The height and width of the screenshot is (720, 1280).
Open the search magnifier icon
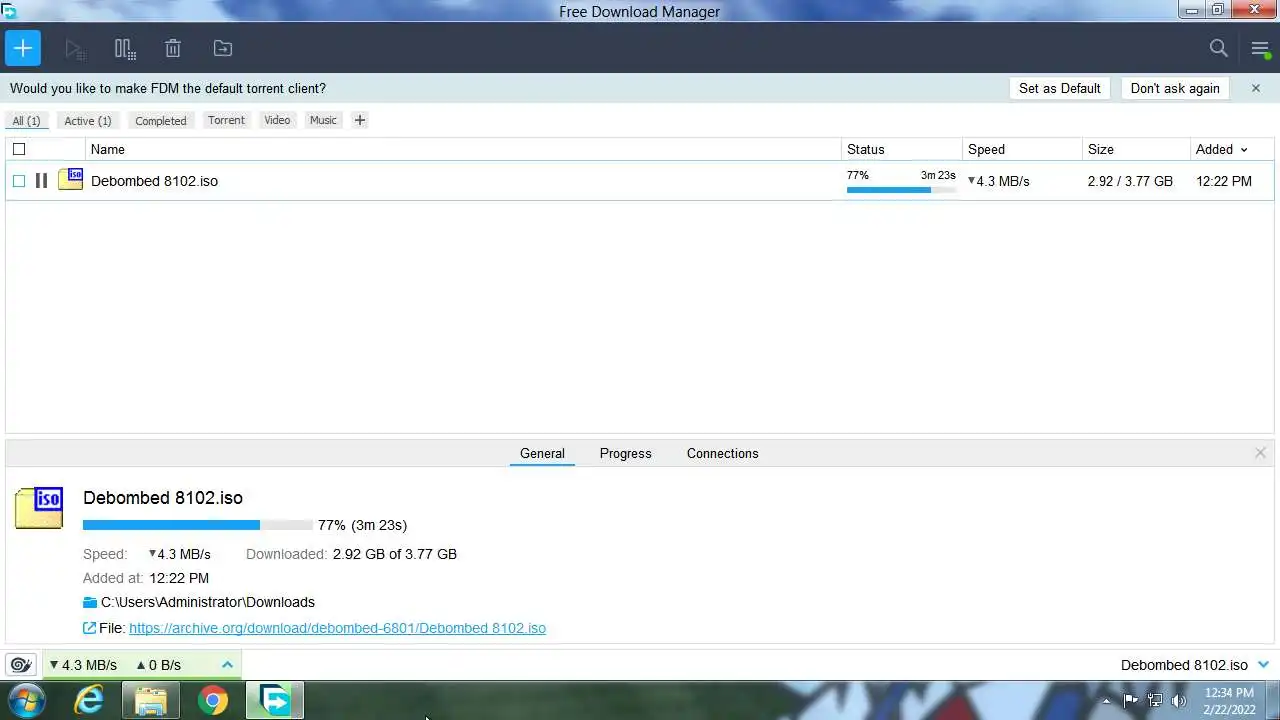click(x=1218, y=48)
